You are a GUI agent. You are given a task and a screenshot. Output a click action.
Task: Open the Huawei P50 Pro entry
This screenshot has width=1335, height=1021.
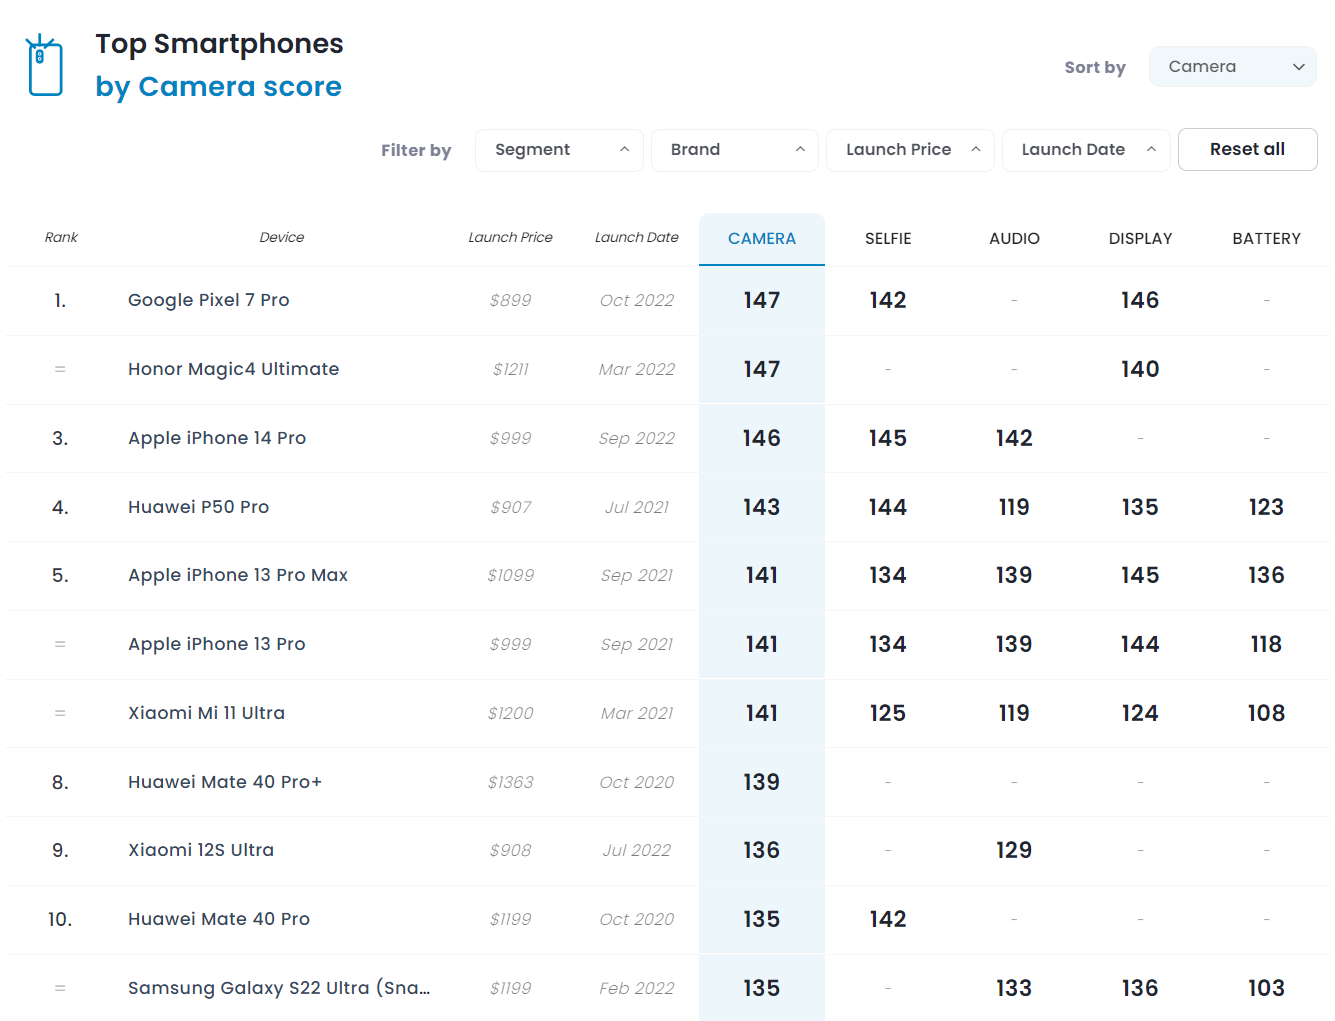click(x=199, y=507)
